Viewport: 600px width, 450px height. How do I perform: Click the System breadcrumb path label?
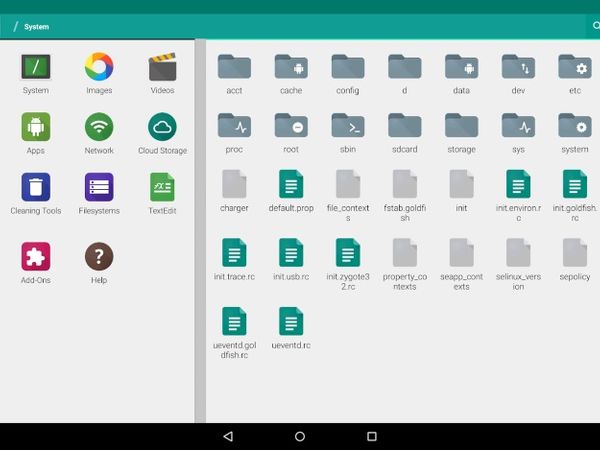click(x=37, y=27)
